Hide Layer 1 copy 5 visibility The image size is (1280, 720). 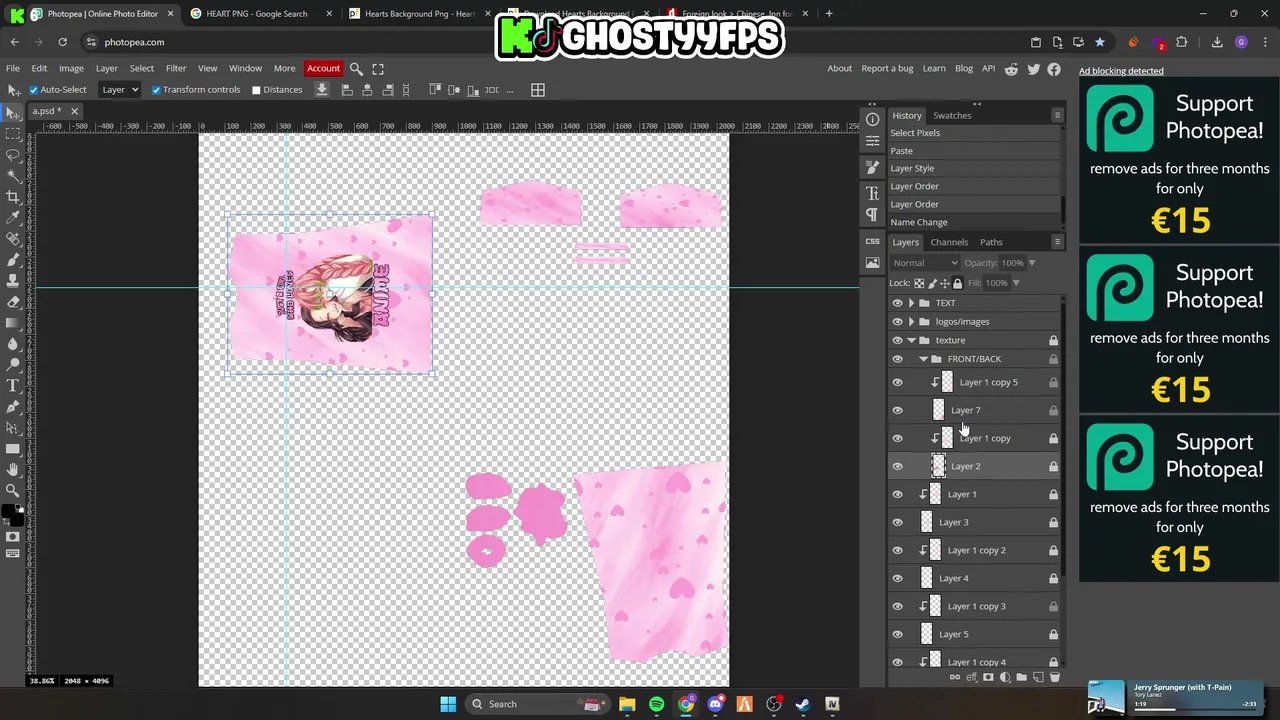coord(897,382)
